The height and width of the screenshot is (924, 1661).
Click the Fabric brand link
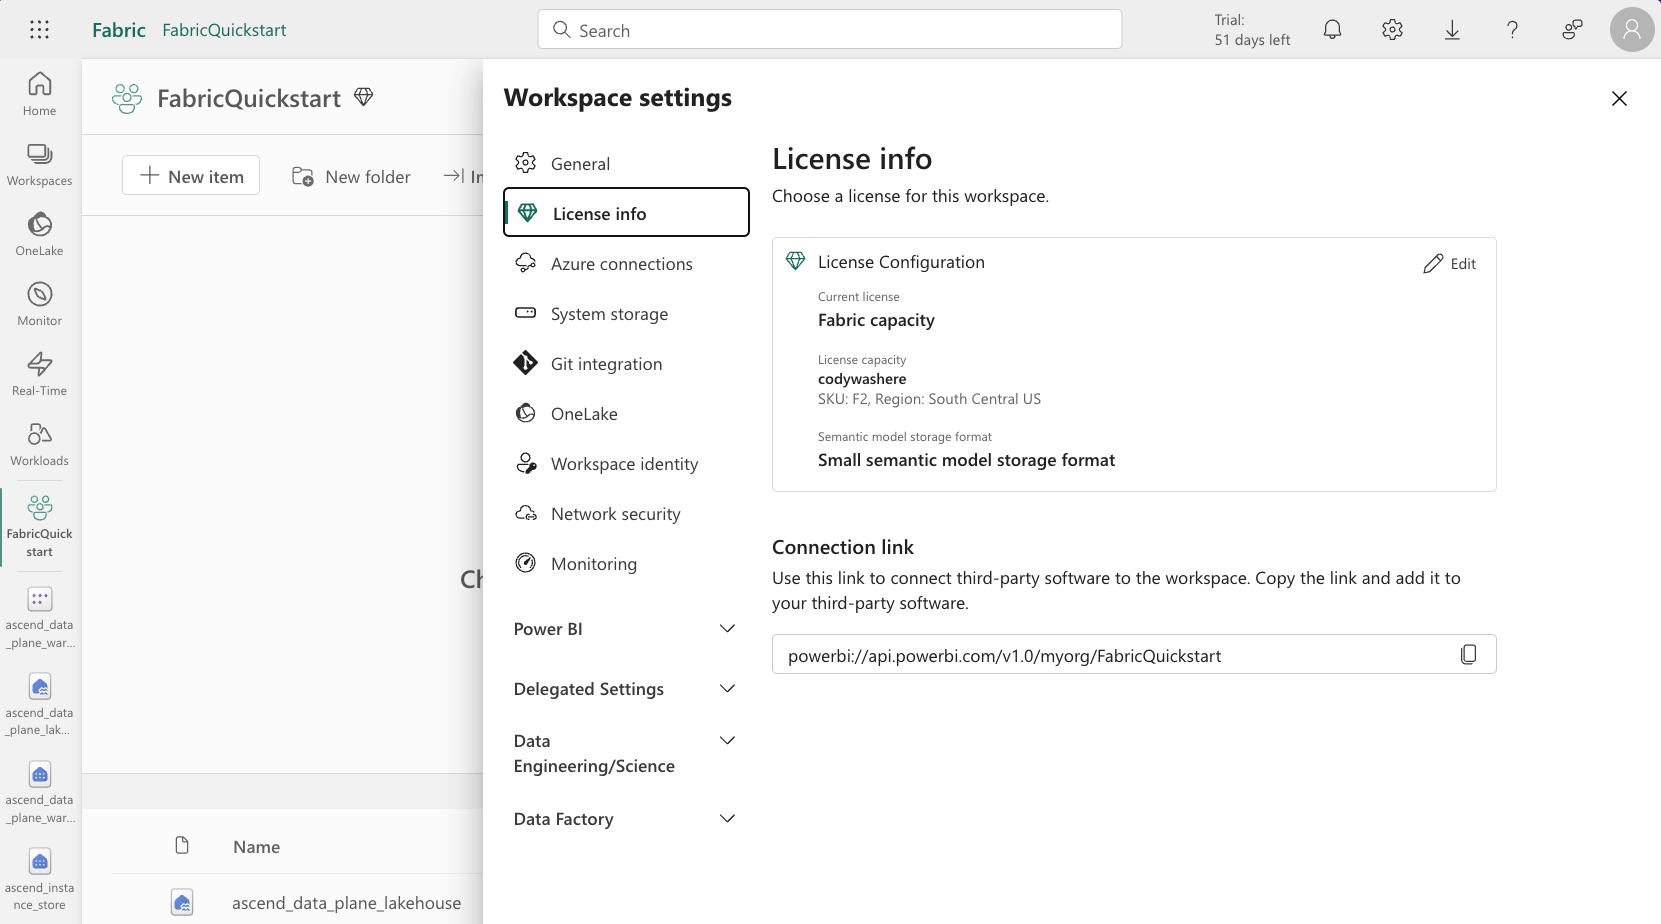(119, 30)
